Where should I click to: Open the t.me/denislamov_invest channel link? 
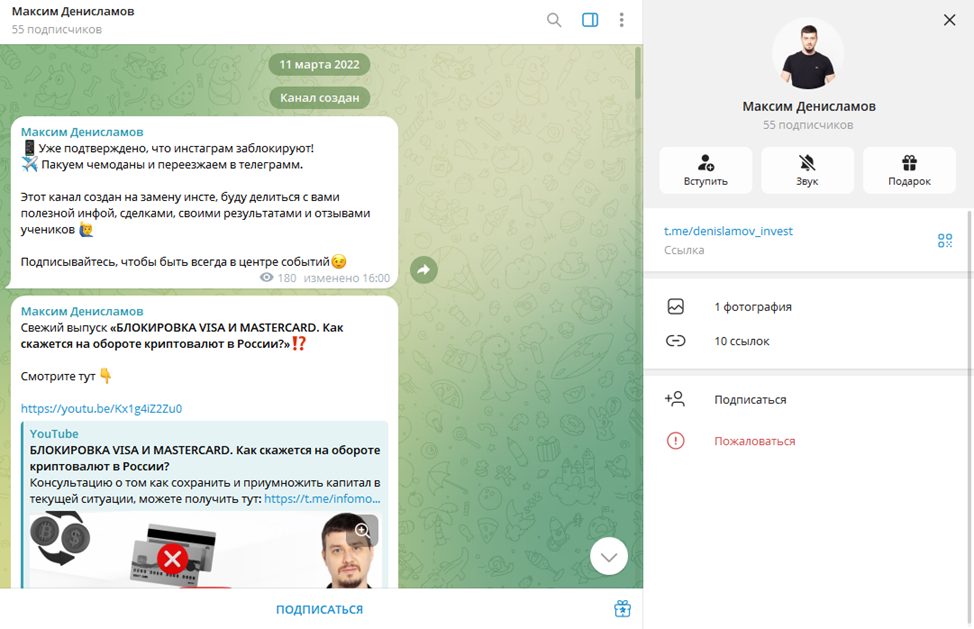pos(728,231)
